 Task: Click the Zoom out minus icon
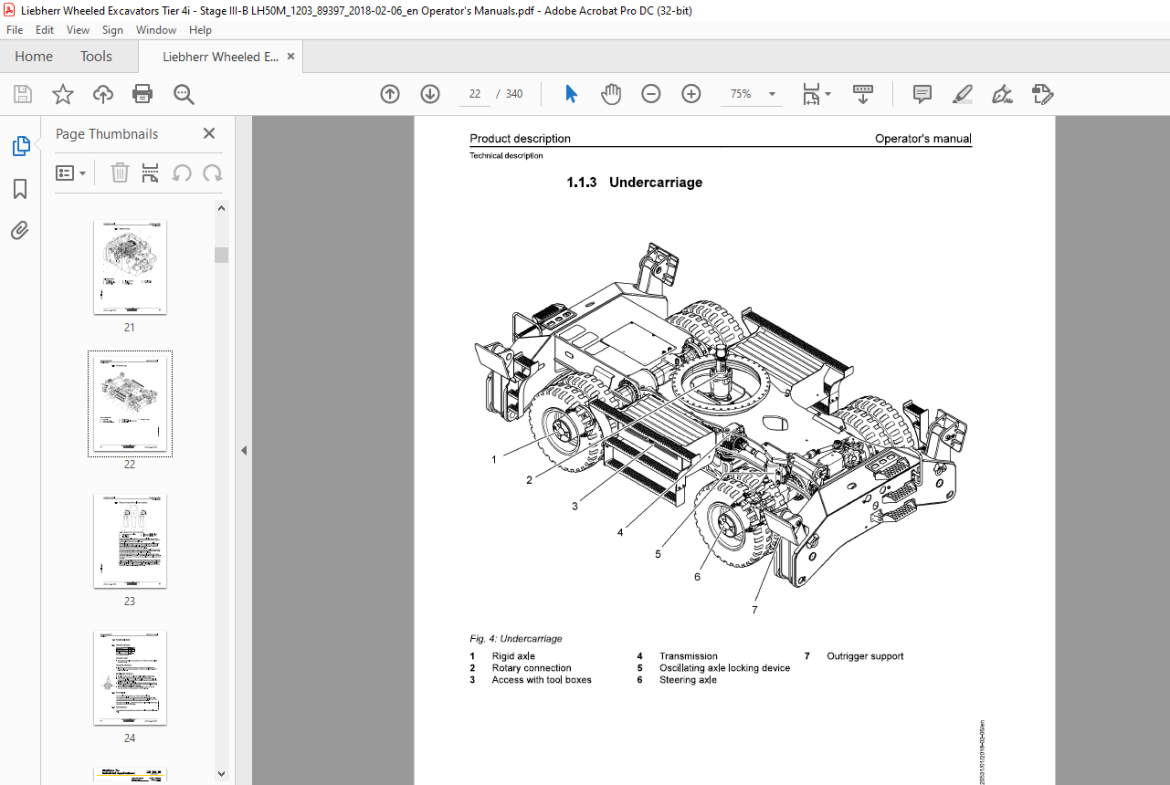pyautogui.click(x=651, y=94)
